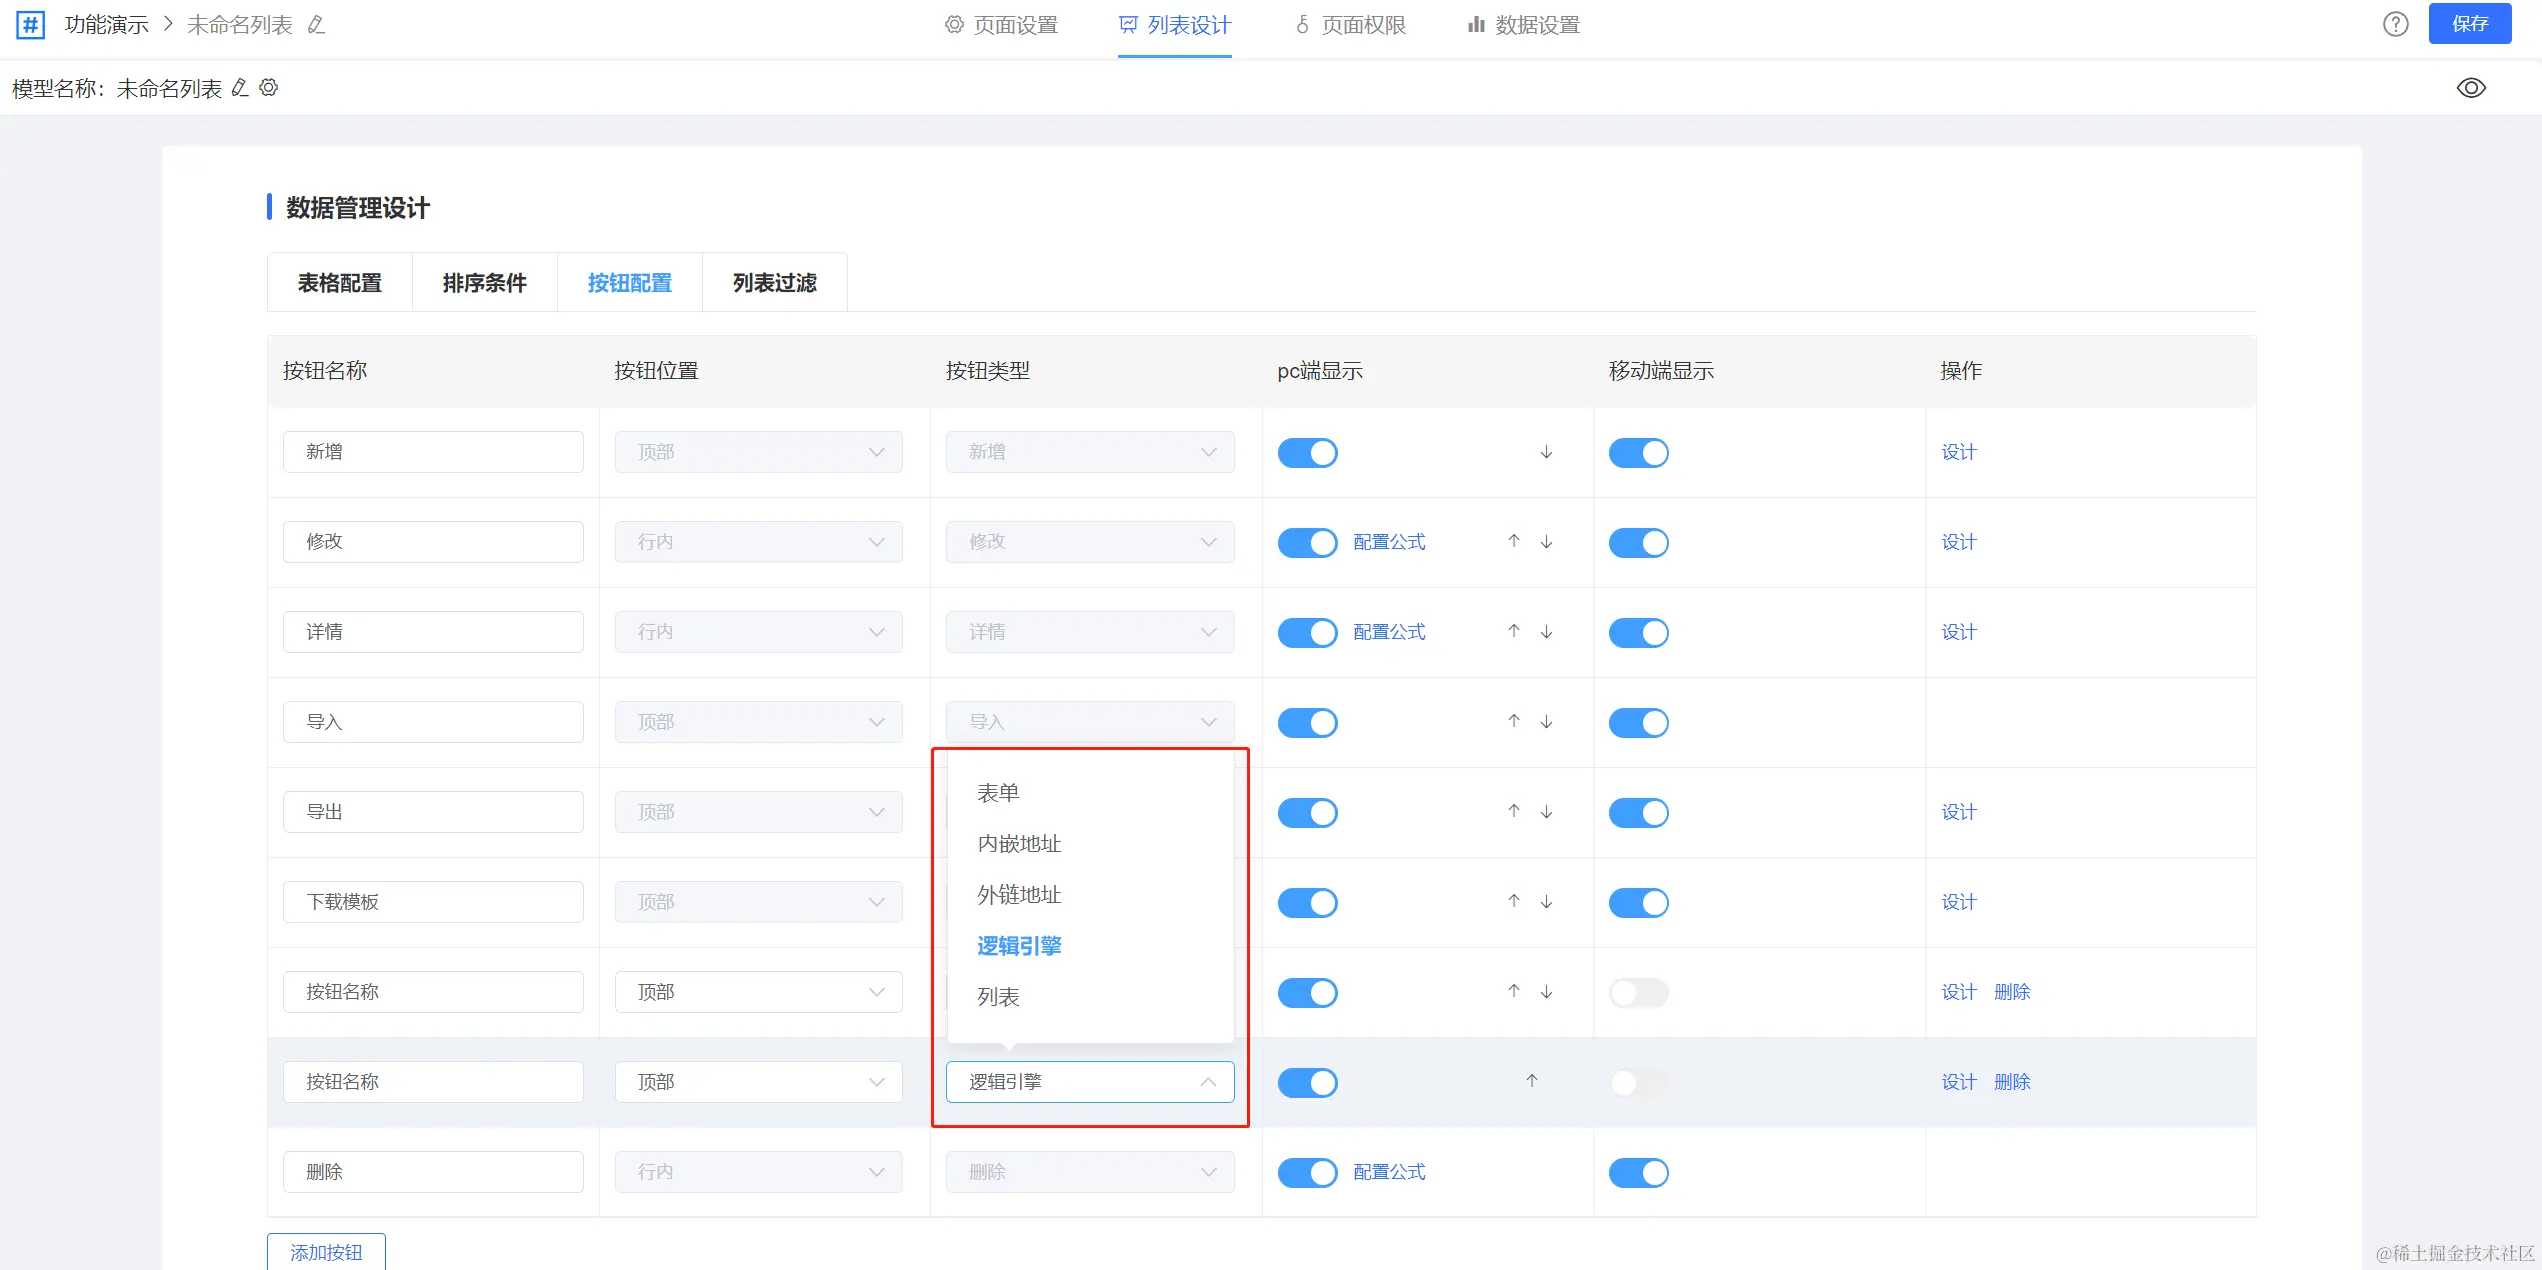Screen dimensions: 2542x1270
Task: Click the breadcrumb rename pencil icon
Action: pos(316,25)
